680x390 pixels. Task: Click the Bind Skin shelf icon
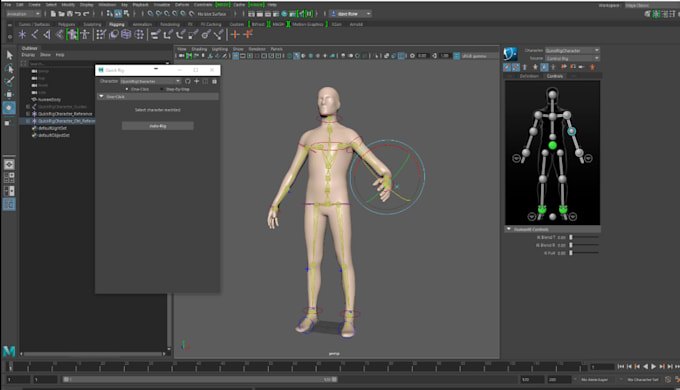pos(59,34)
